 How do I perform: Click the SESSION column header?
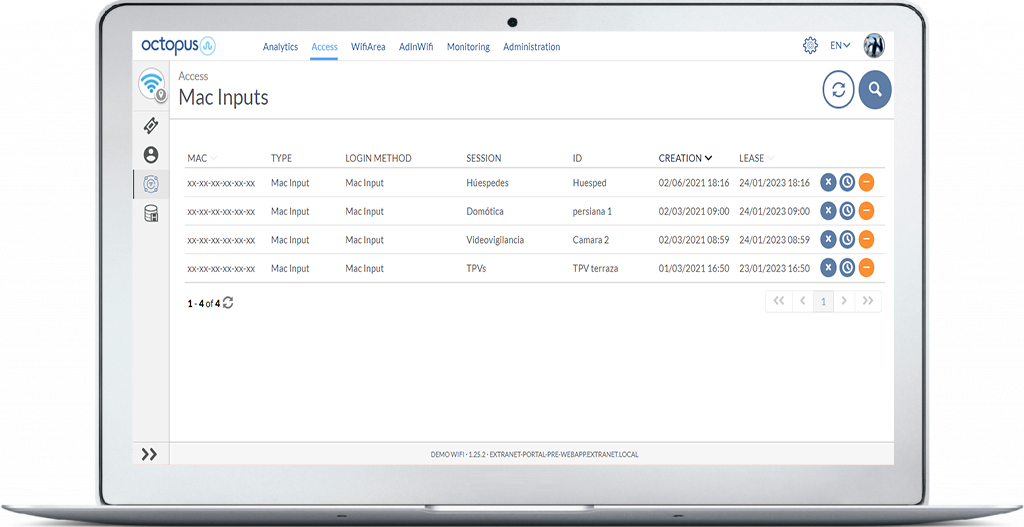484,158
